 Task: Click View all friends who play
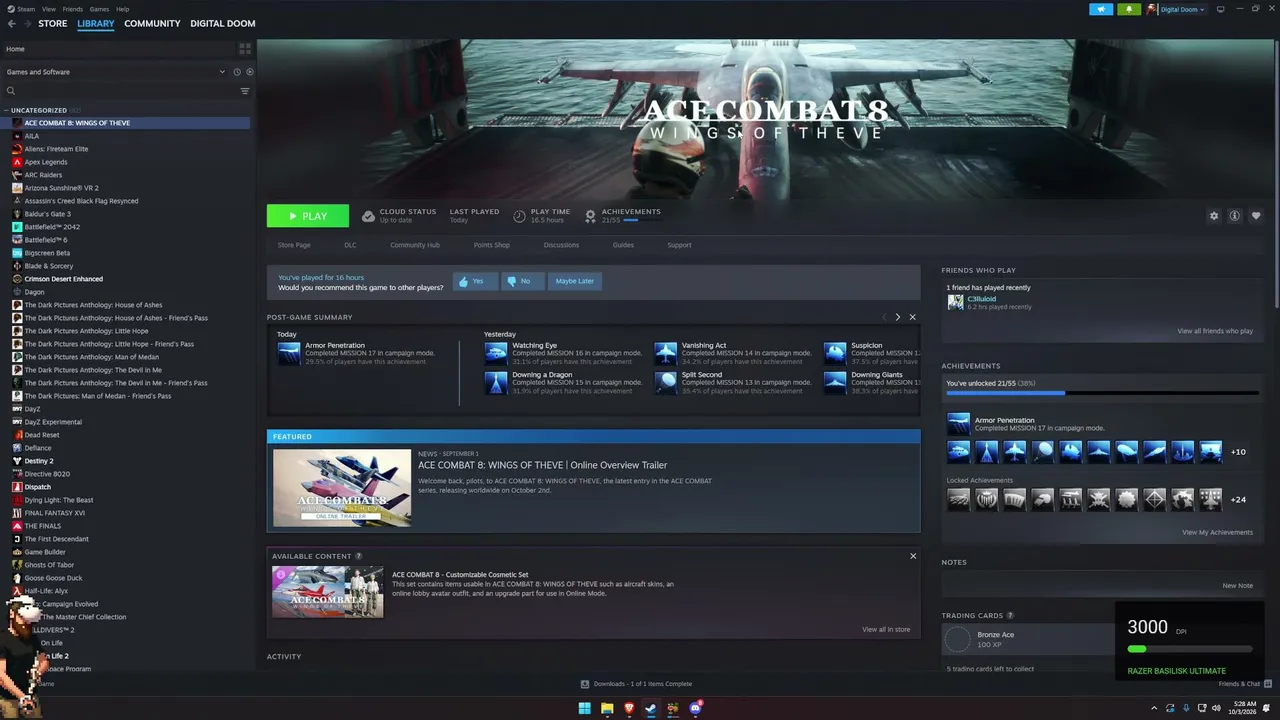(1215, 331)
